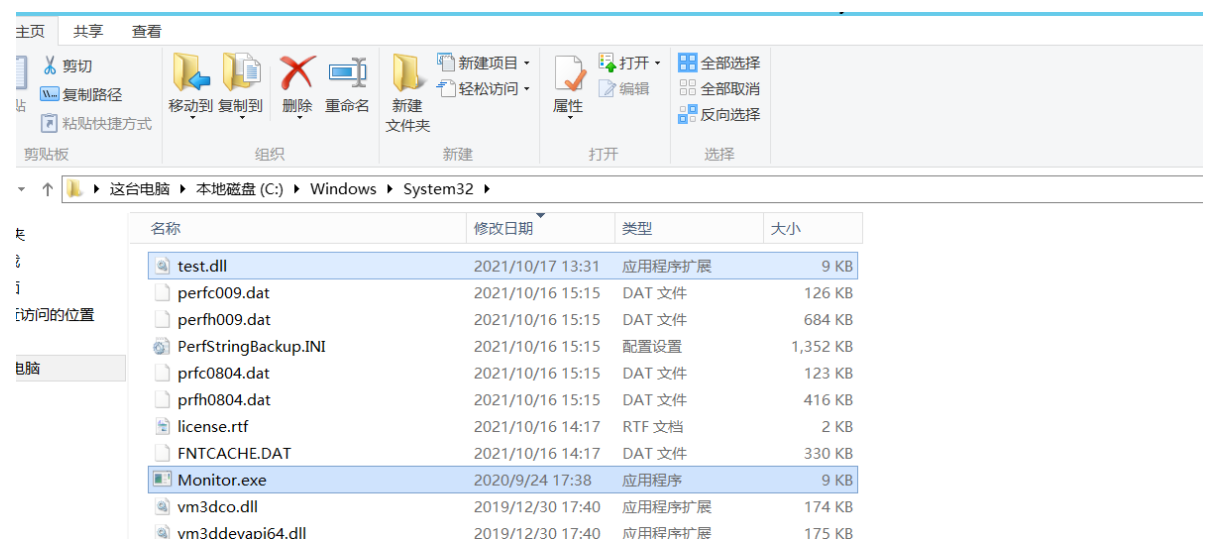The width and height of the screenshot is (1214, 554).
Task: Click the Monitor.exe application icon
Action: (162, 480)
